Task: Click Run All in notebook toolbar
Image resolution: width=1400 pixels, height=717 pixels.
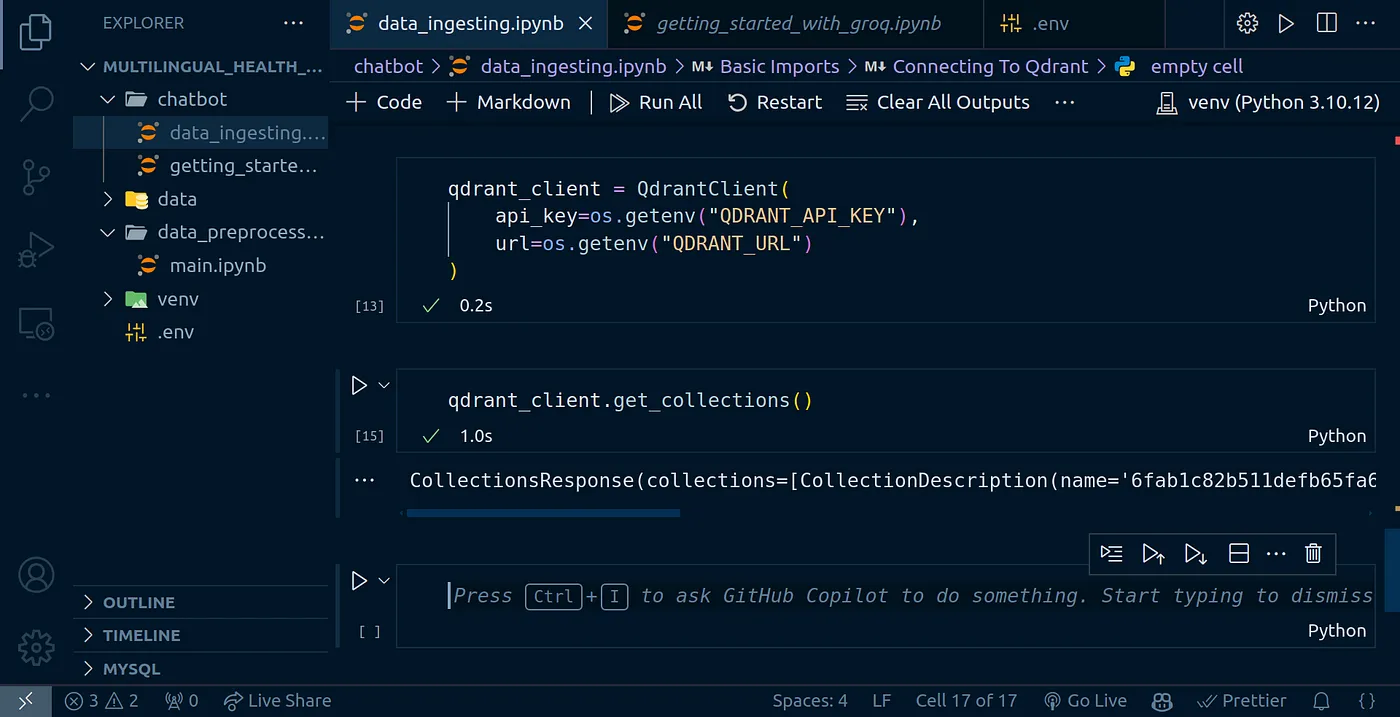Action: pos(656,102)
